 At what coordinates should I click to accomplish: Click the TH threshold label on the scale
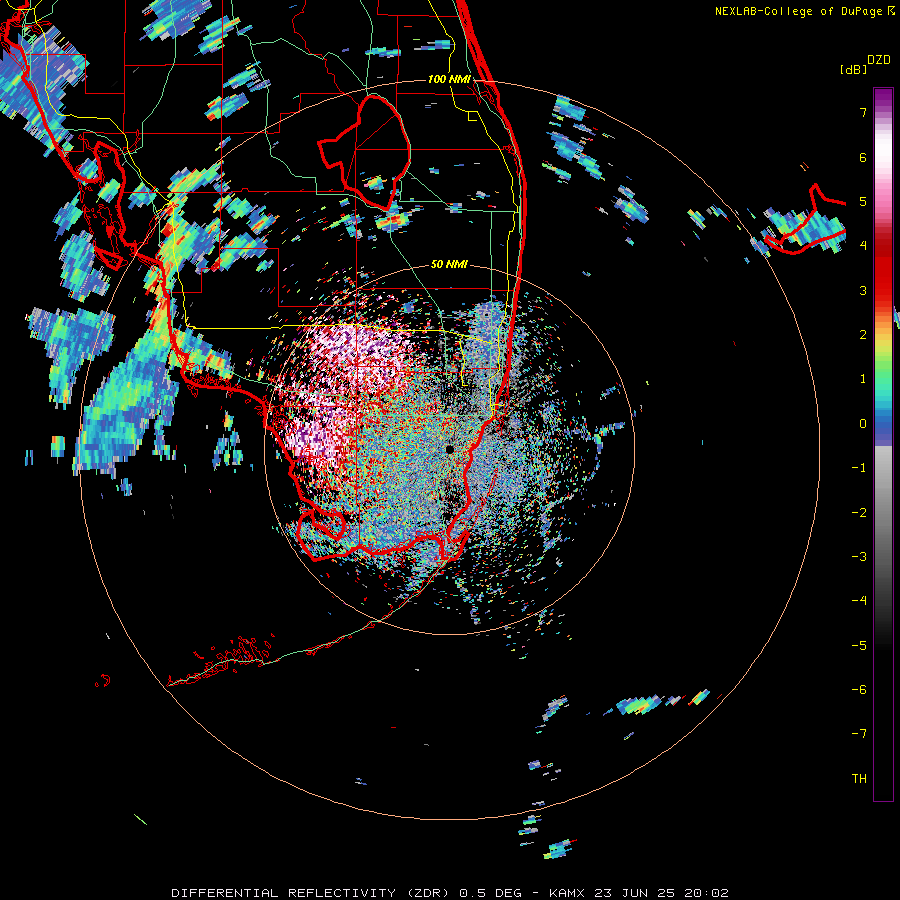859,779
